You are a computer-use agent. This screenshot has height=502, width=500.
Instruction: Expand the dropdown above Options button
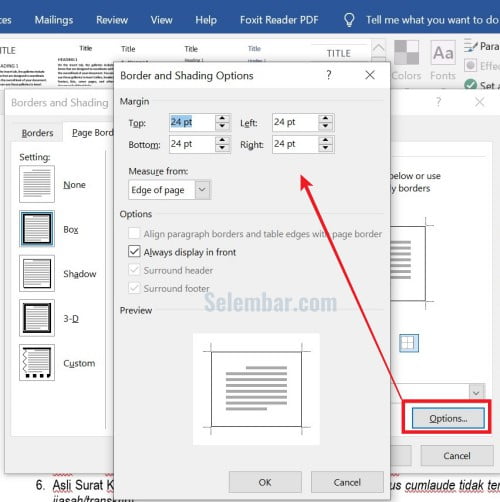[476, 393]
